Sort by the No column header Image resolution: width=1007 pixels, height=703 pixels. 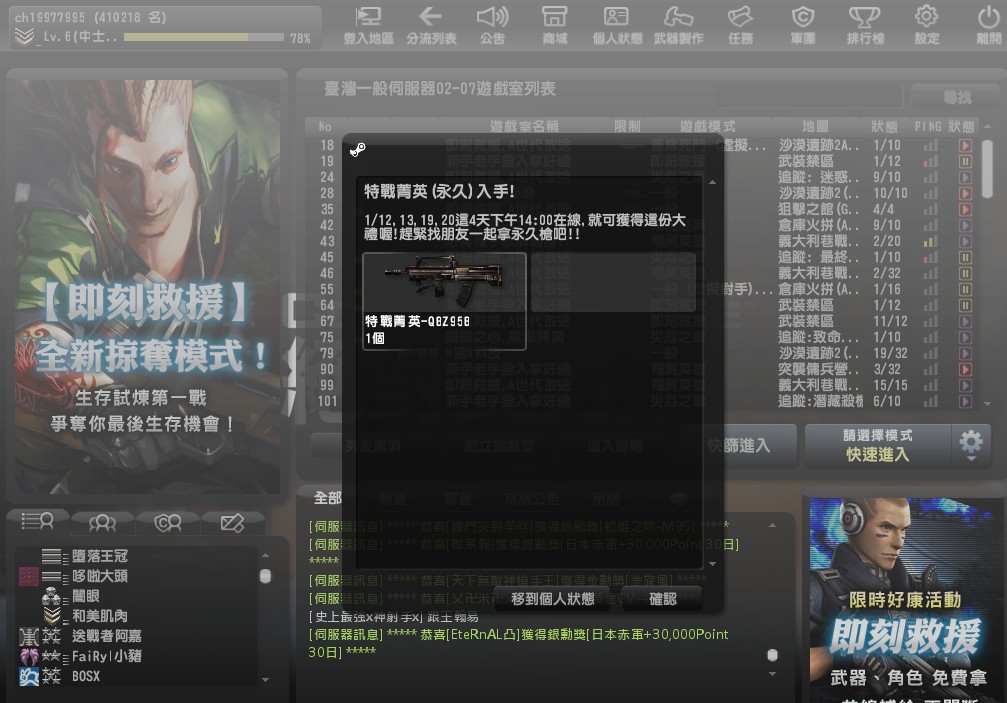(325, 126)
